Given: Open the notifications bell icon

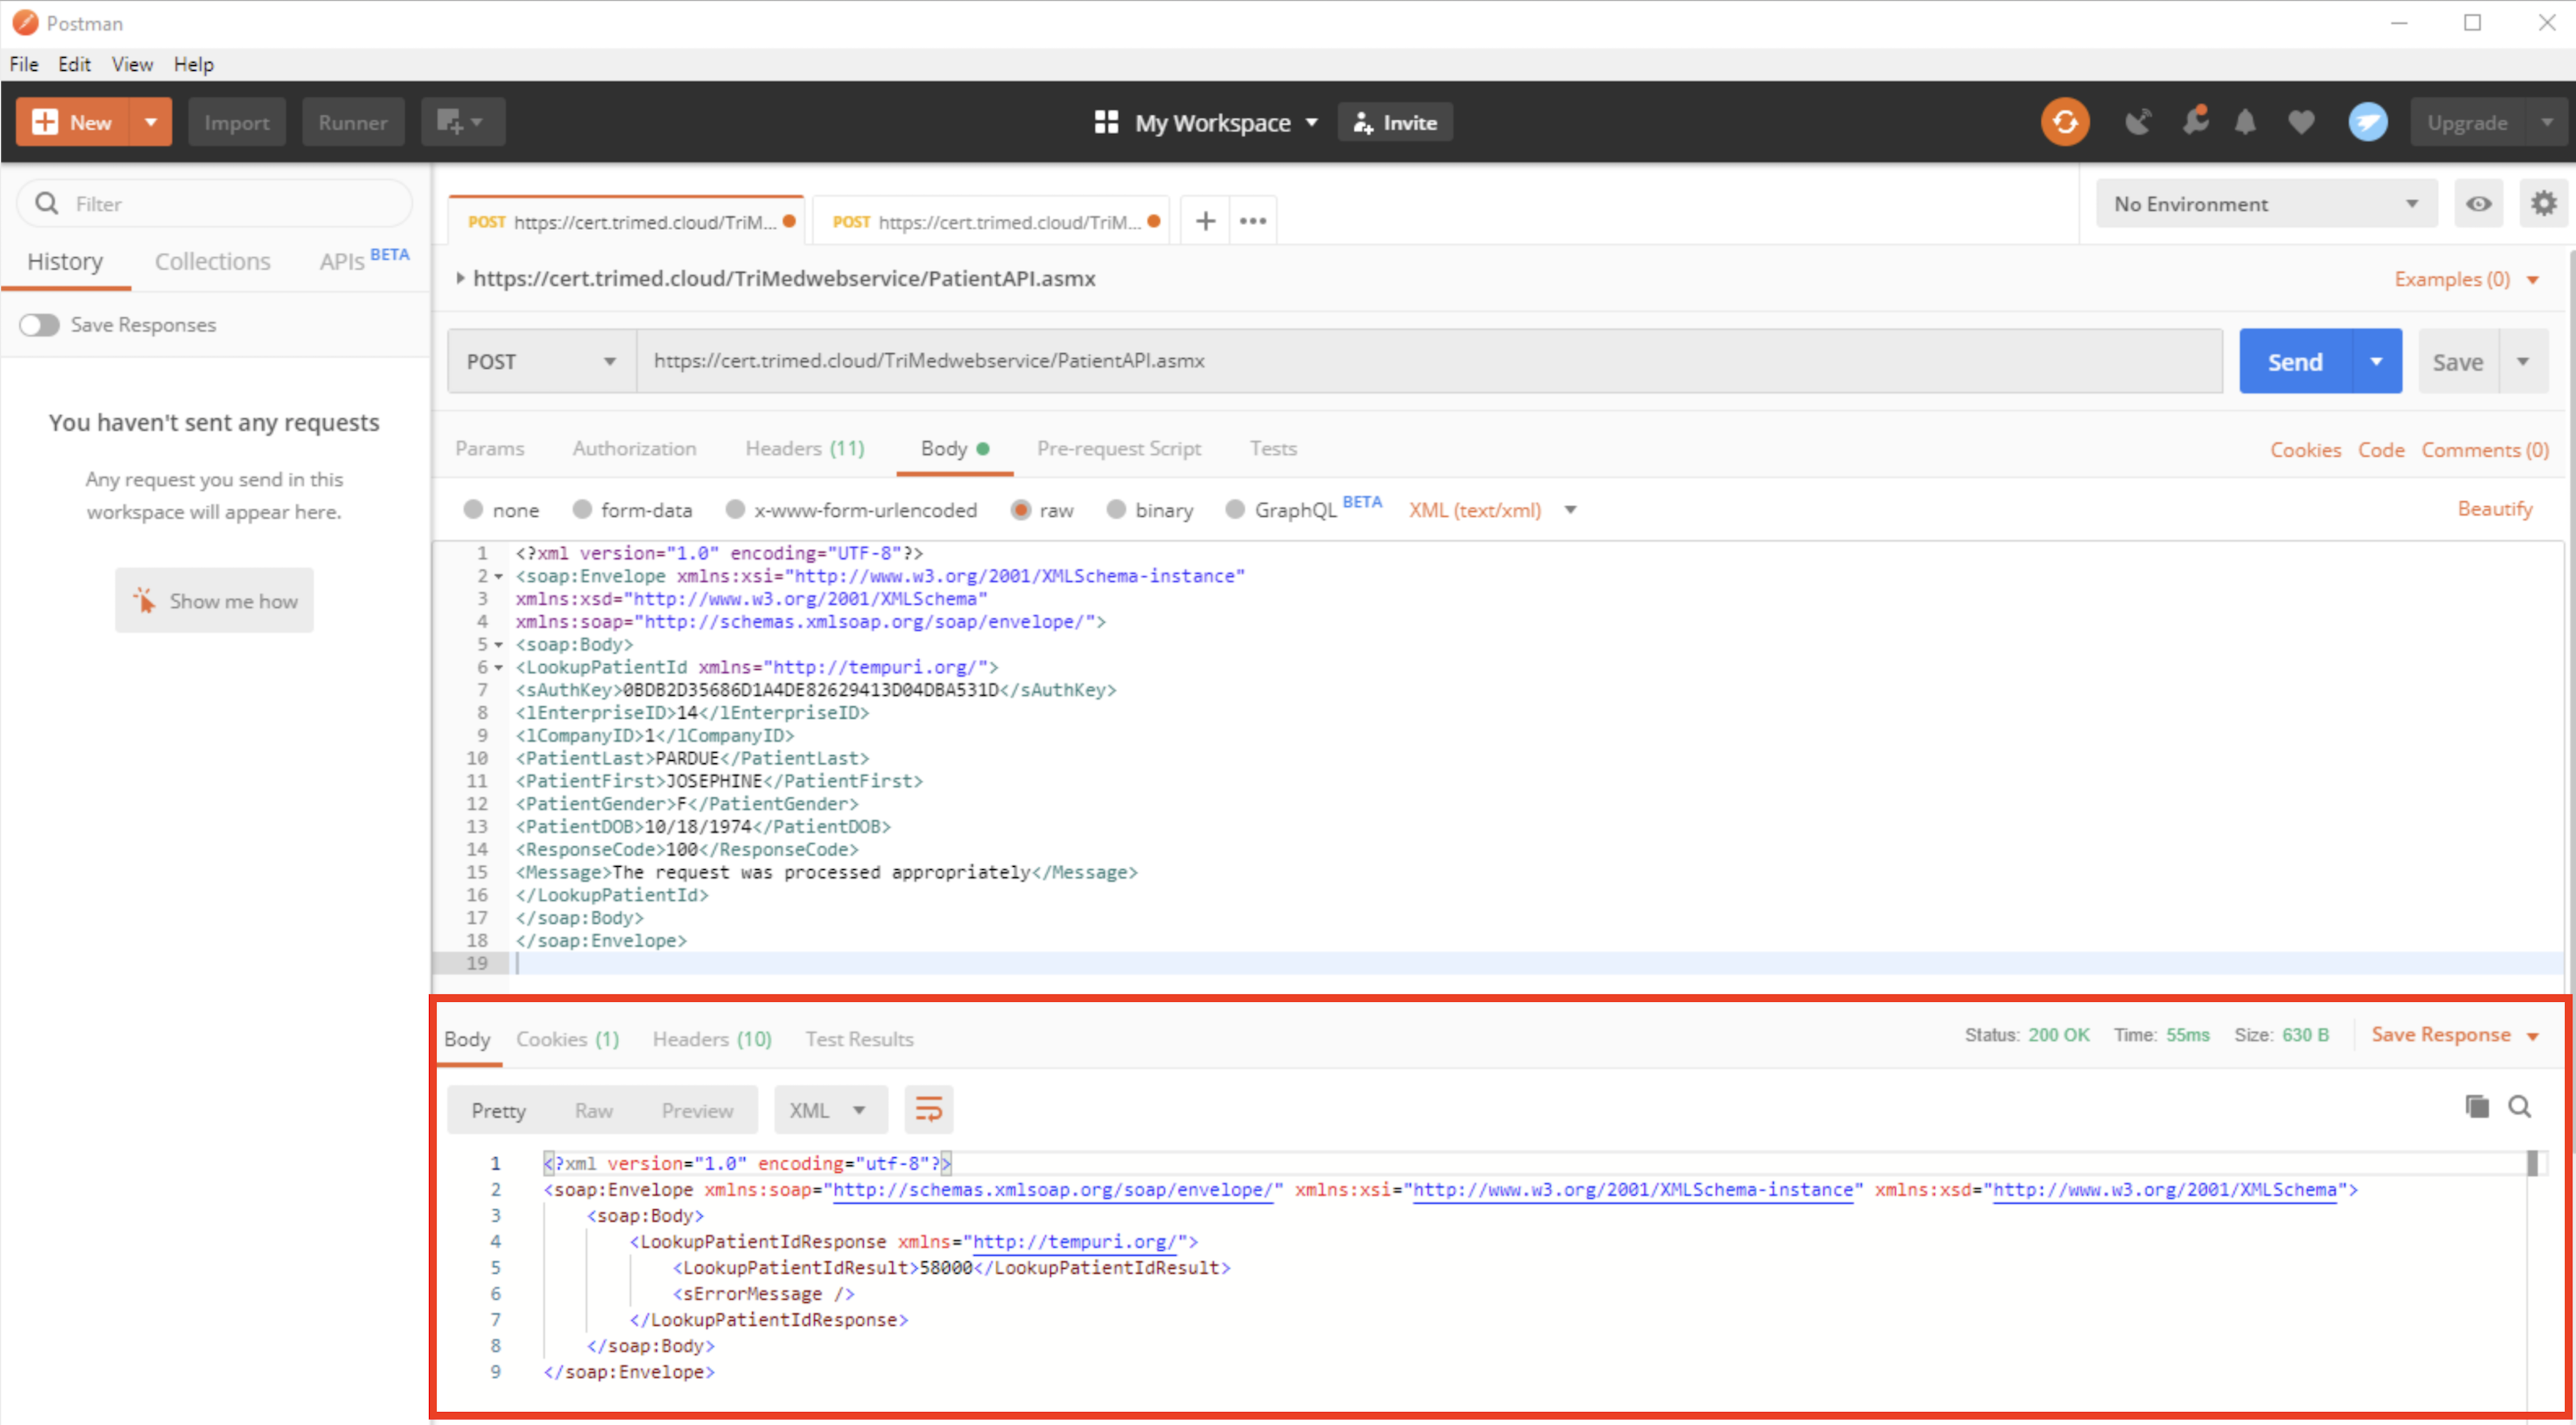Looking at the screenshot, I should 2245,122.
